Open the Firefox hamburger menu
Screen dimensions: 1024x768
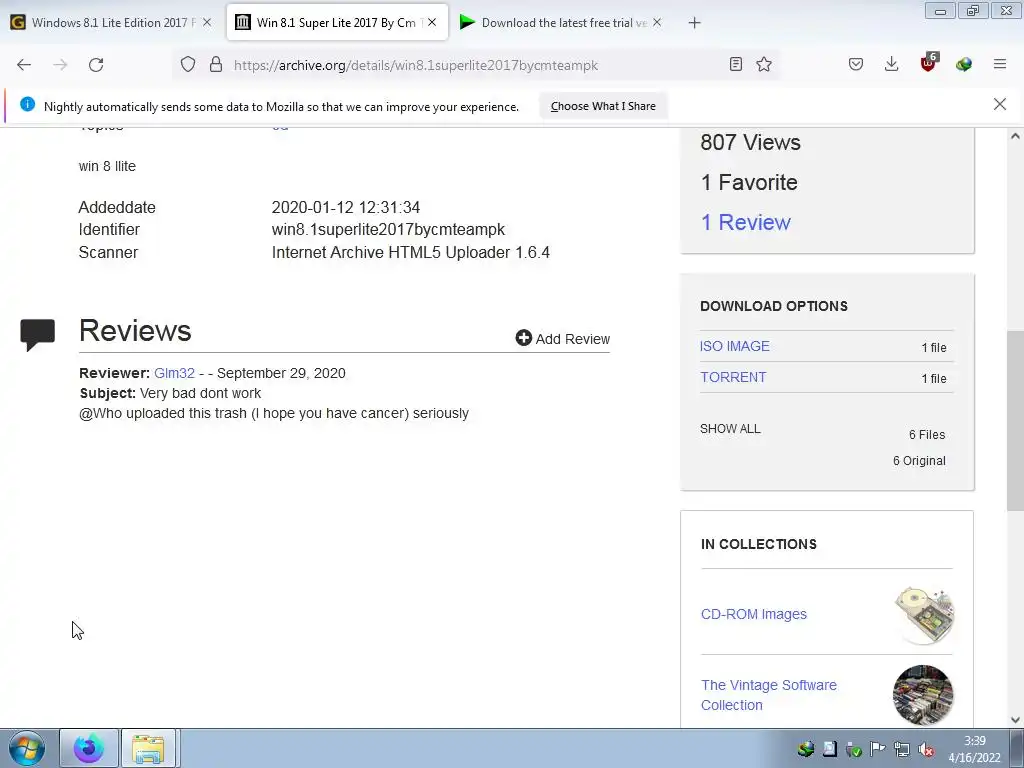tap(1000, 64)
